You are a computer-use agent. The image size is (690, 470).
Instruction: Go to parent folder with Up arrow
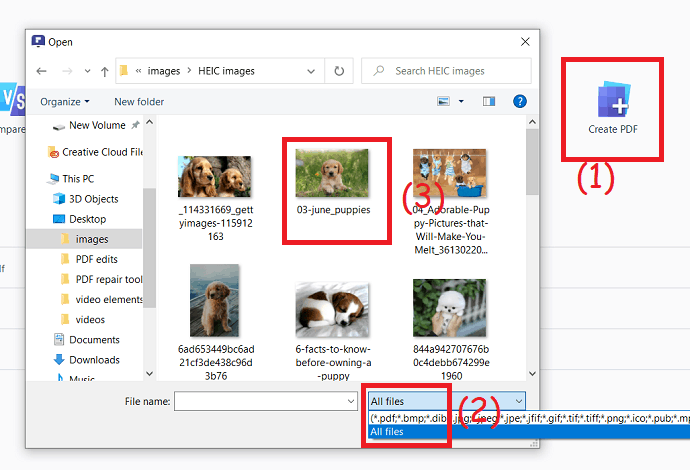pos(104,71)
